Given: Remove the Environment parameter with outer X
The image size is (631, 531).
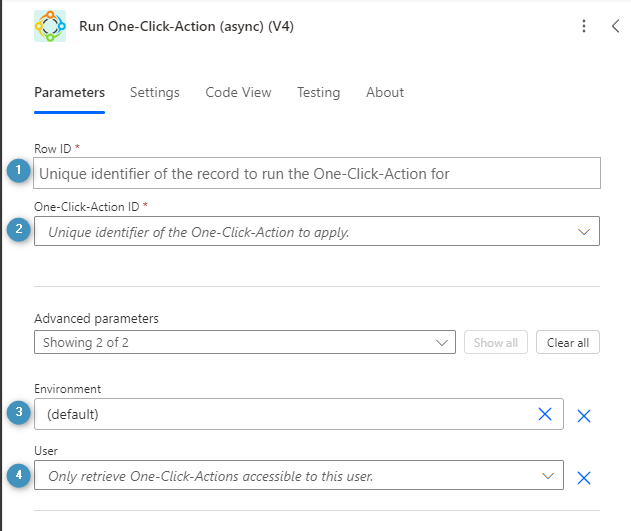Looking at the screenshot, I should point(584,416).
